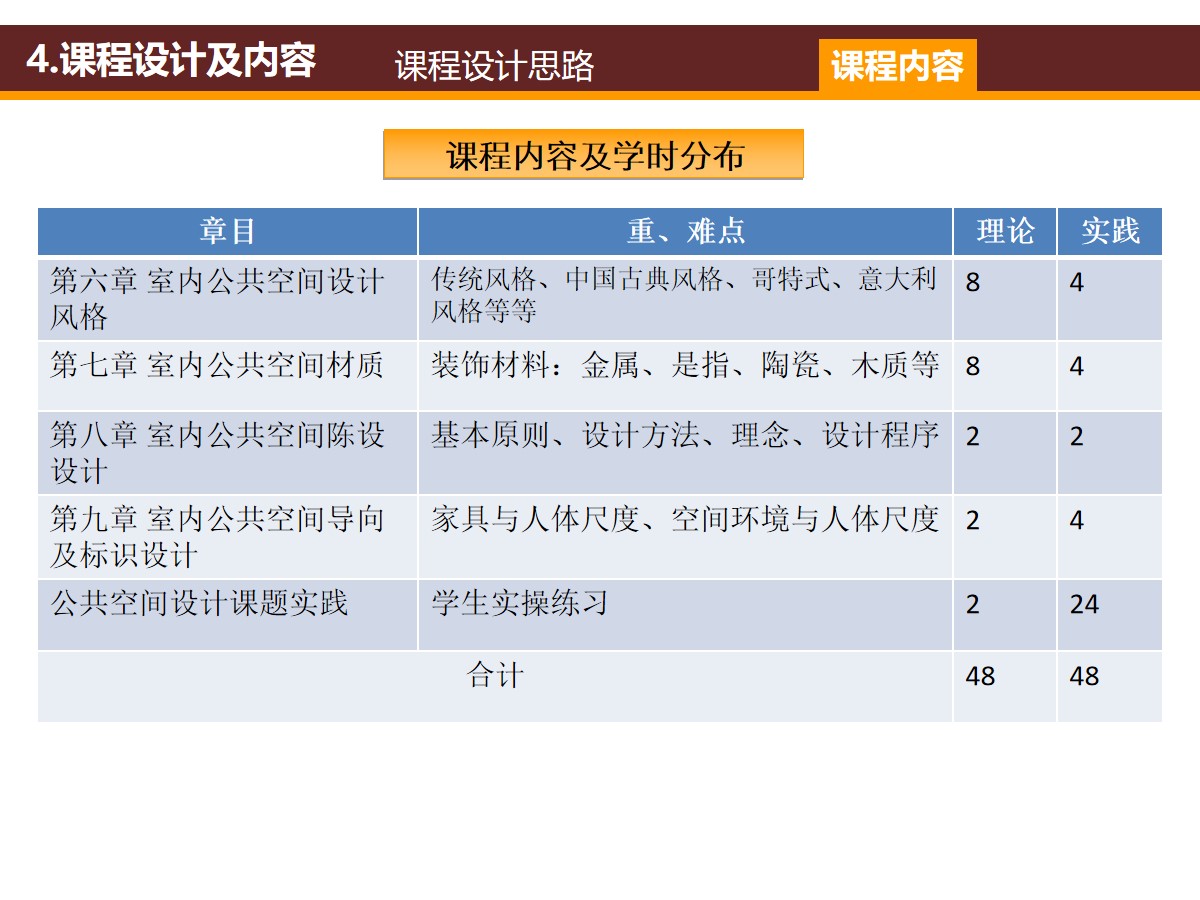This screenshot has height=900, width=1200.
Task: Click practice hours 4 in 第九章 row
Action: [1077, 521]
